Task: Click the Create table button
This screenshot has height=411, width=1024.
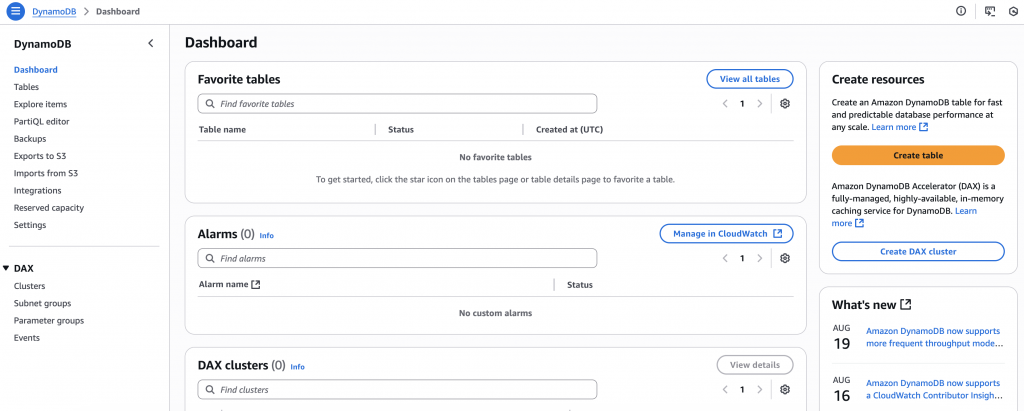Action: [917, 155]
